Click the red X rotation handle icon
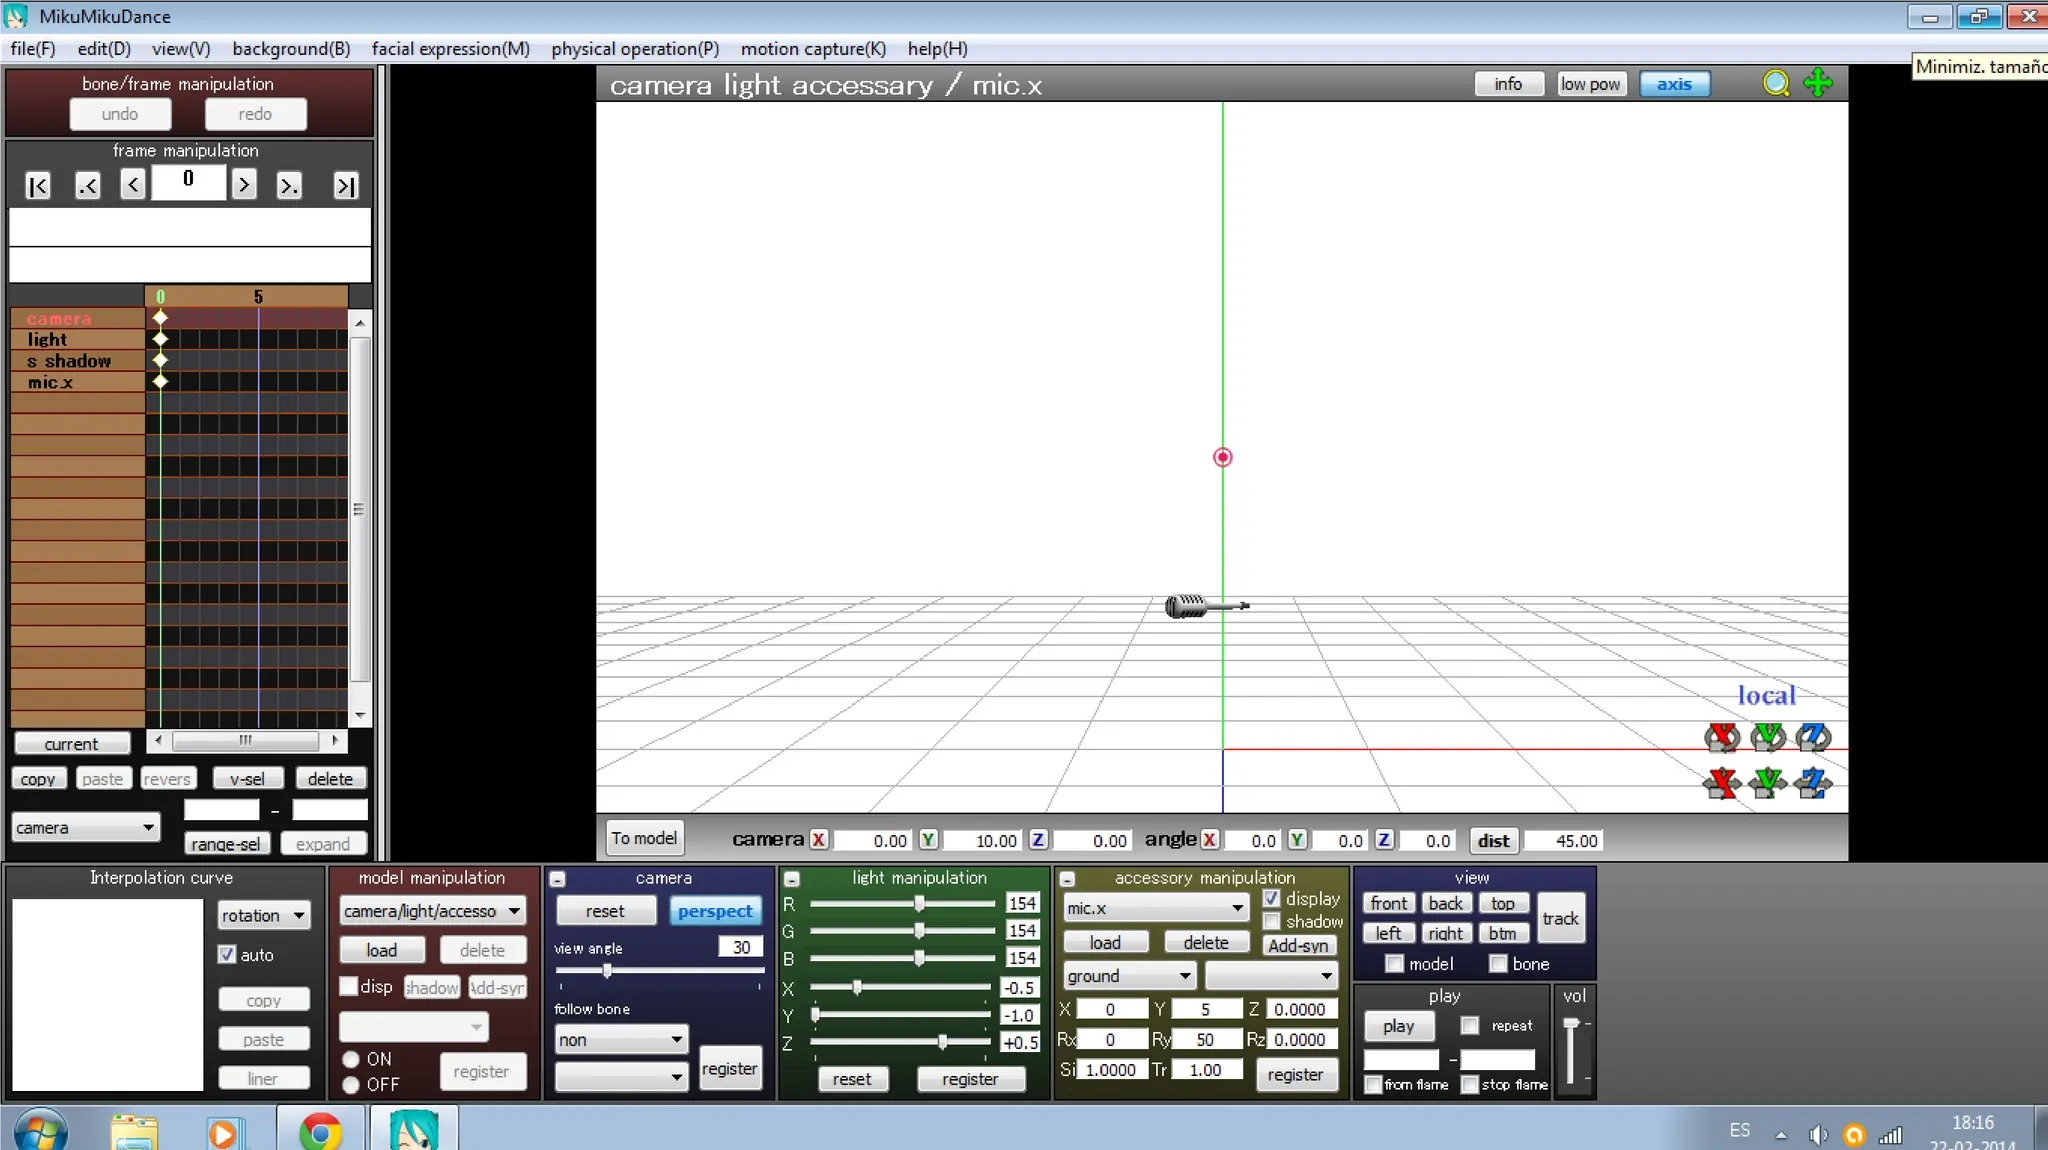Screen dimensions: 2048x1150 1722,738
